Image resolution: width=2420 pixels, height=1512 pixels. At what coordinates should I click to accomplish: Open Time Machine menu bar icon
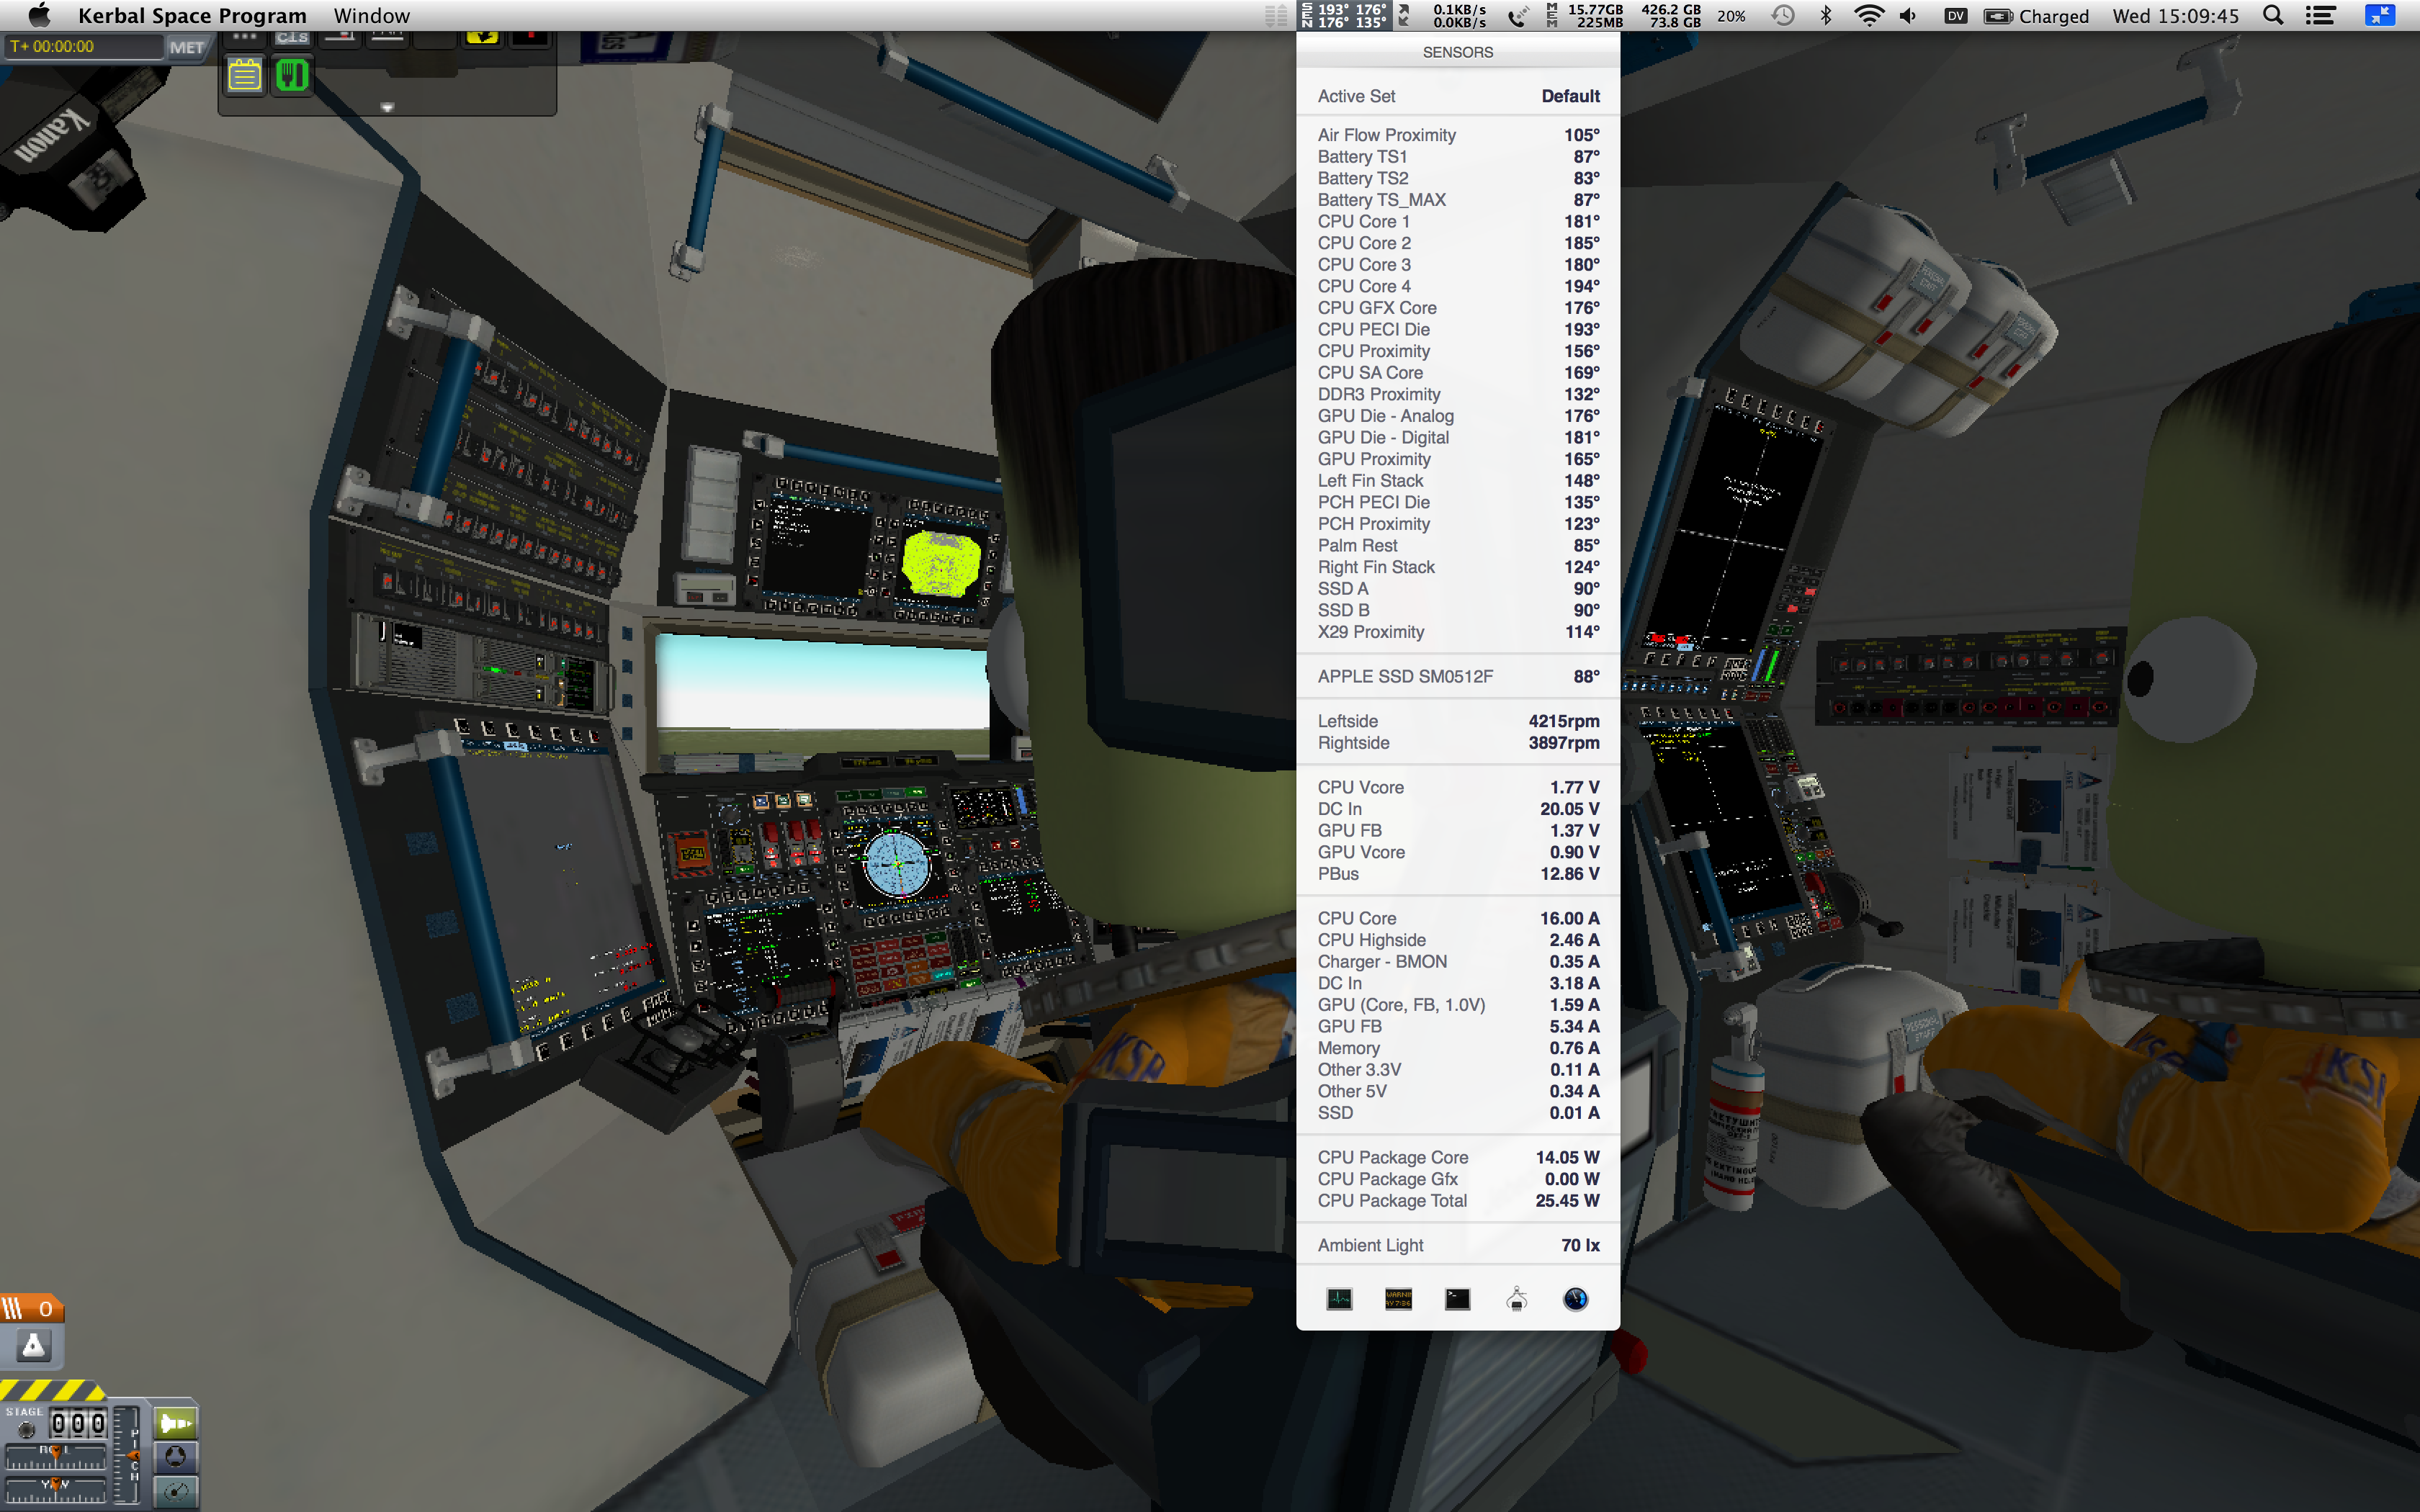(1783, 15)
